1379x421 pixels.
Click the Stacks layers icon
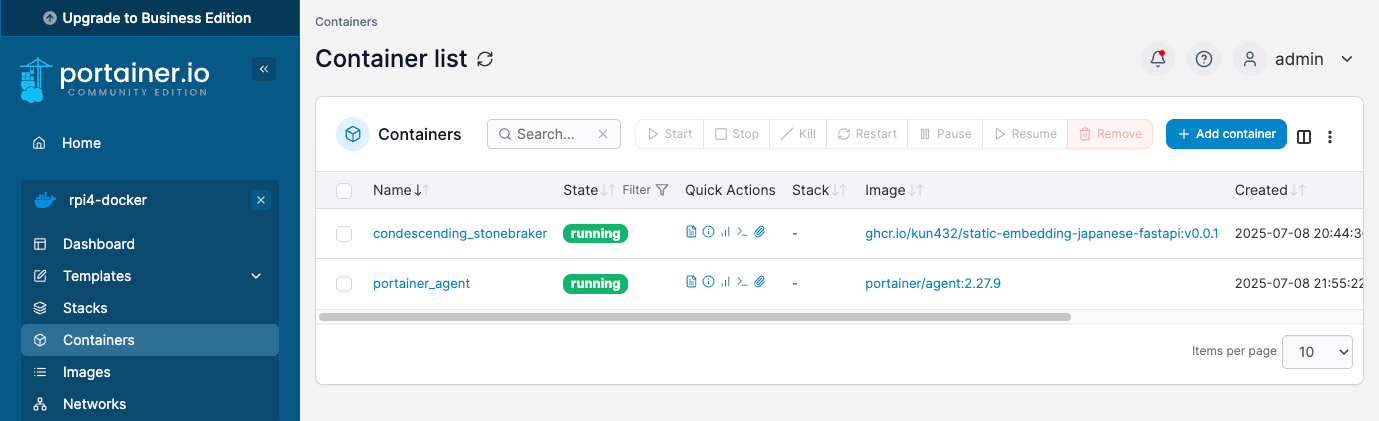pyautogui.click(x=40, y=308)
